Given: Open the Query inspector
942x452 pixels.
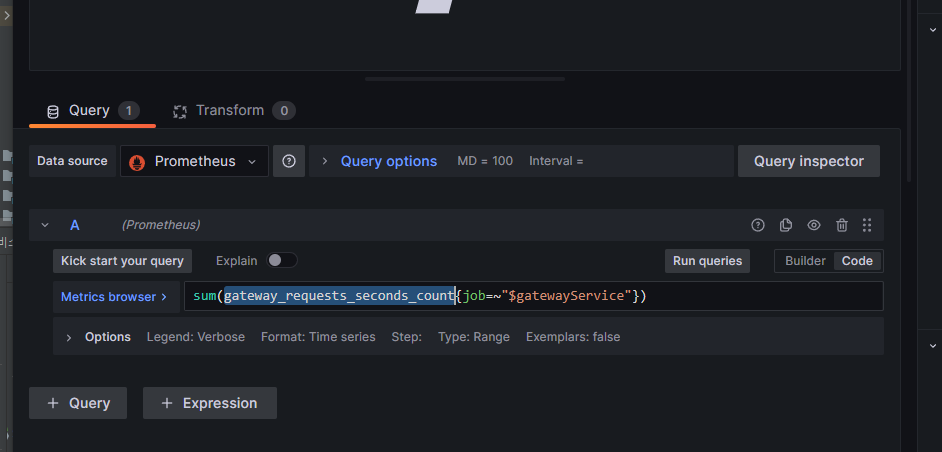Looking at the screenshot, I should (809, 161).
